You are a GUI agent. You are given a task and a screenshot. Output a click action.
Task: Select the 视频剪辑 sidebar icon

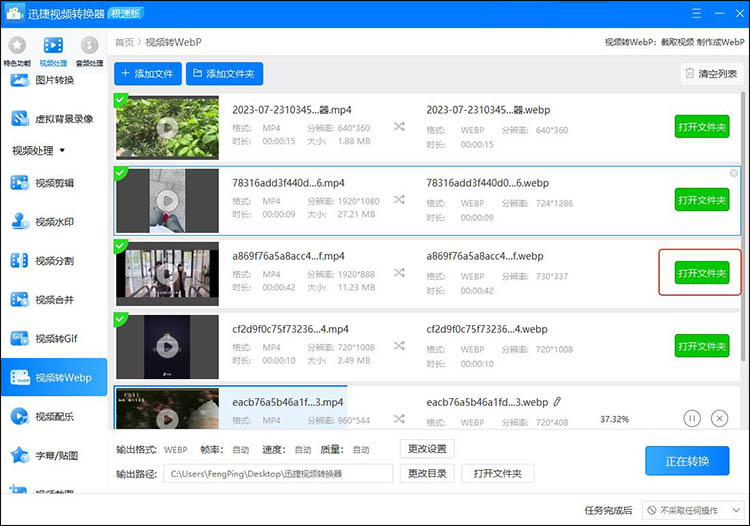pos(20,182)
